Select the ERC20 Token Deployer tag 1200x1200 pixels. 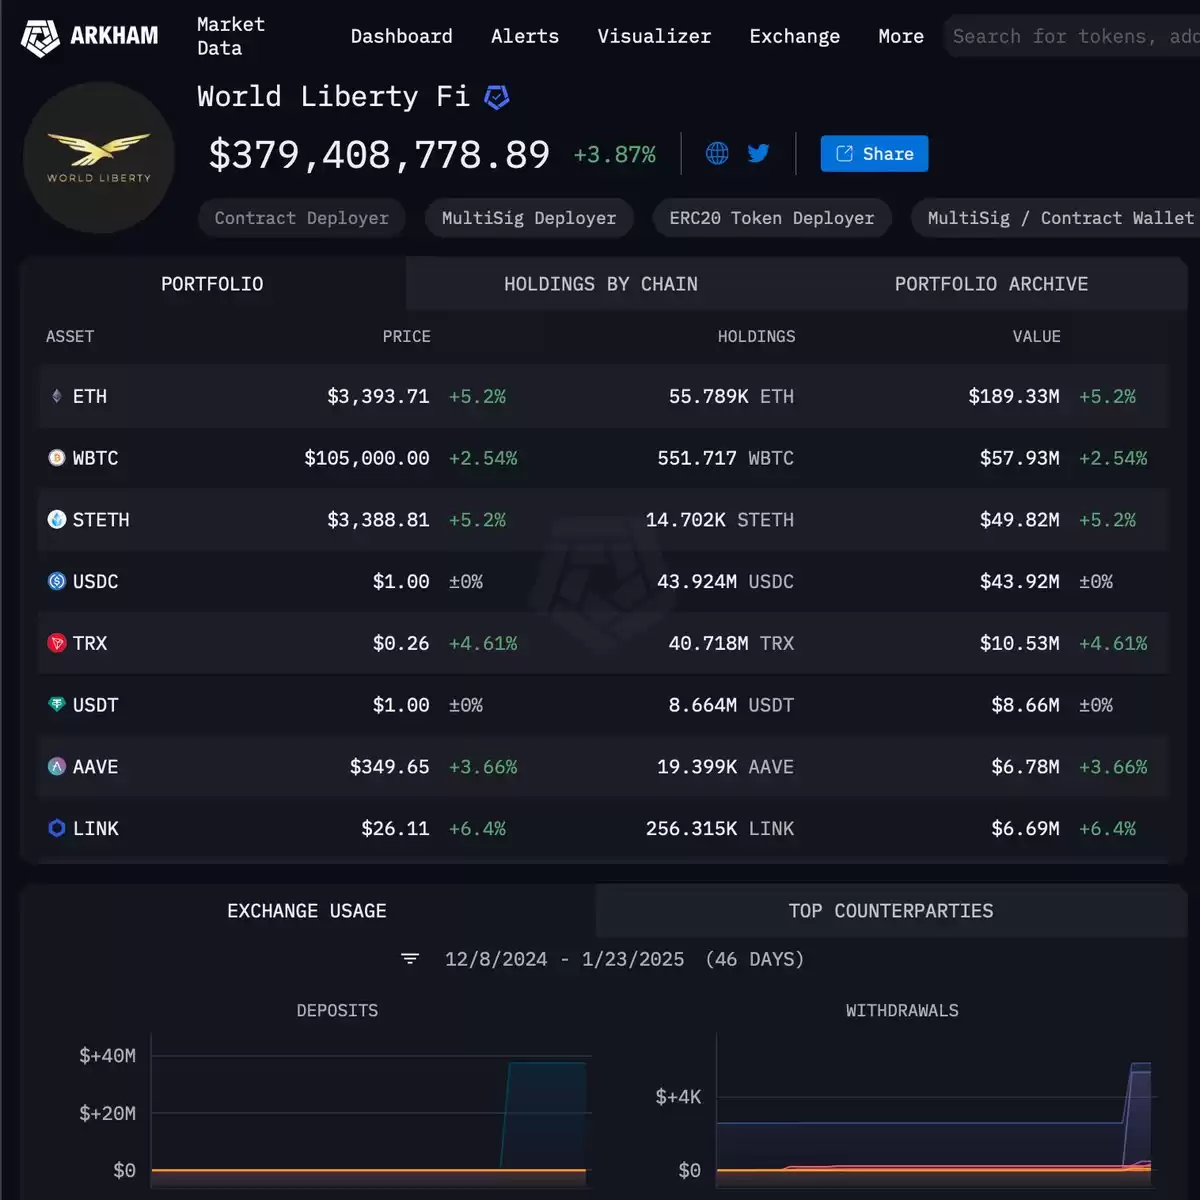(772, 218)
